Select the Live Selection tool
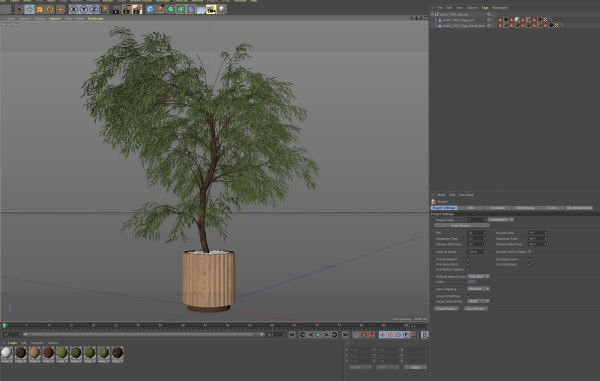The width and height of the screenshot is (600, 381). 19,9
